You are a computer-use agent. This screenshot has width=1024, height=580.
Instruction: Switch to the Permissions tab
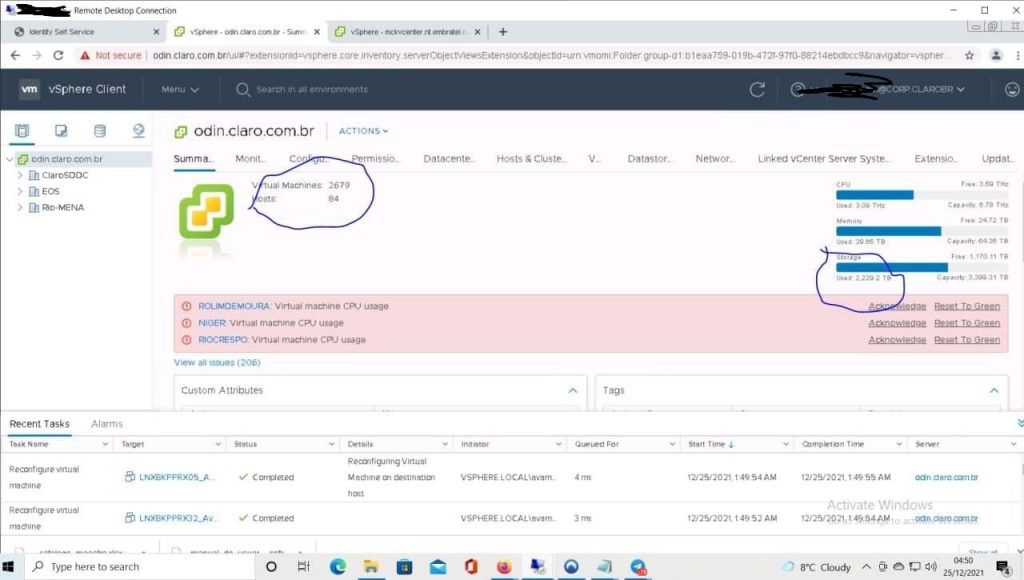point(375,159)
